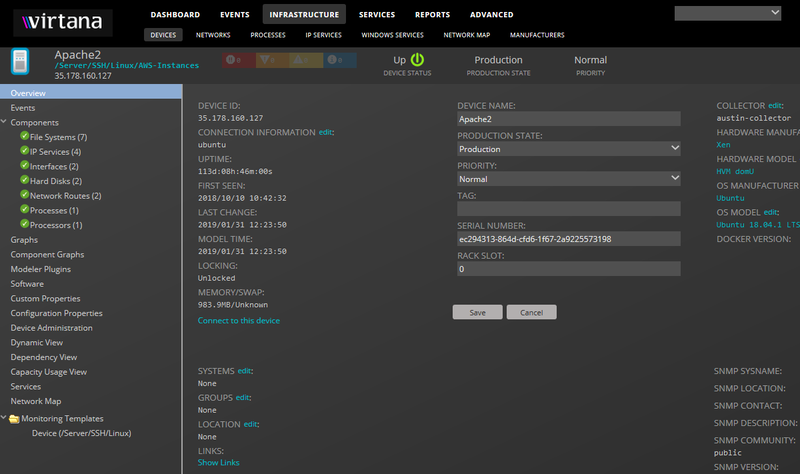The image size is (800, 474).
Task: Select Events in the left sidebar
Action: [23, 108]
